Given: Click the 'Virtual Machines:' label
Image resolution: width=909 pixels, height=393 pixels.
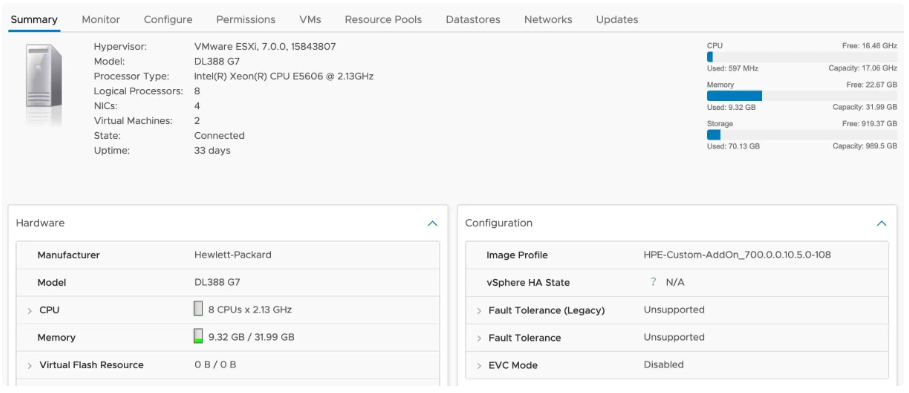Looking at the screenshot, I should tap(133, 121).
